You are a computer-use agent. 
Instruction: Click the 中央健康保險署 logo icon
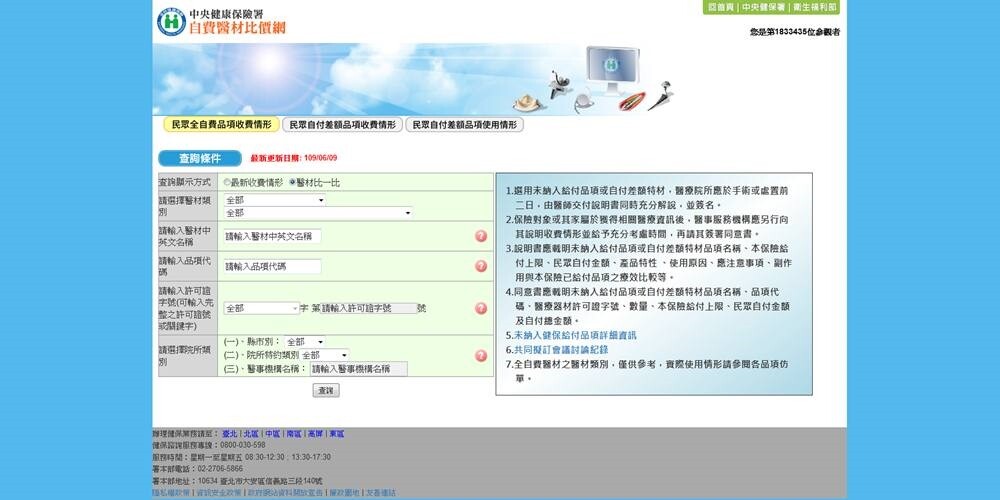click(172, 22)
